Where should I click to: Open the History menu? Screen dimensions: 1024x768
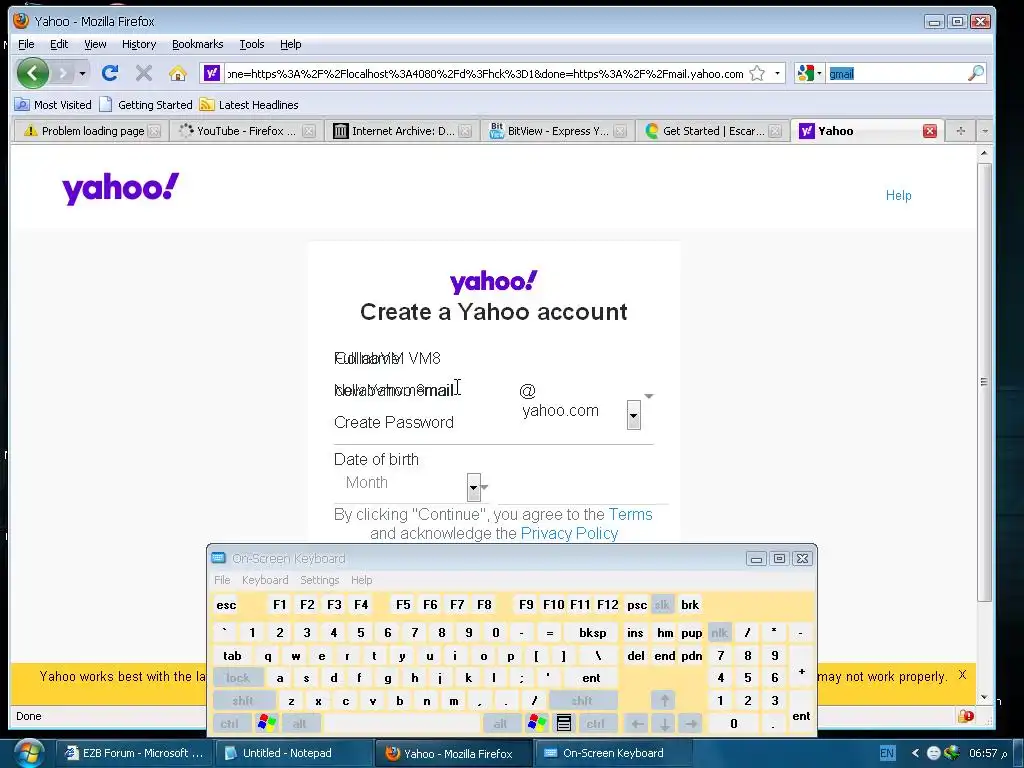(x=139, y=44)
